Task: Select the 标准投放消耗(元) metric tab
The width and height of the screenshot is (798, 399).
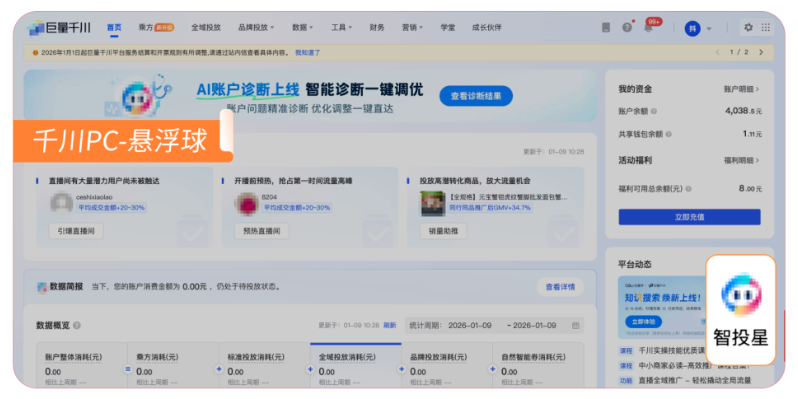Action: point(264,366)
